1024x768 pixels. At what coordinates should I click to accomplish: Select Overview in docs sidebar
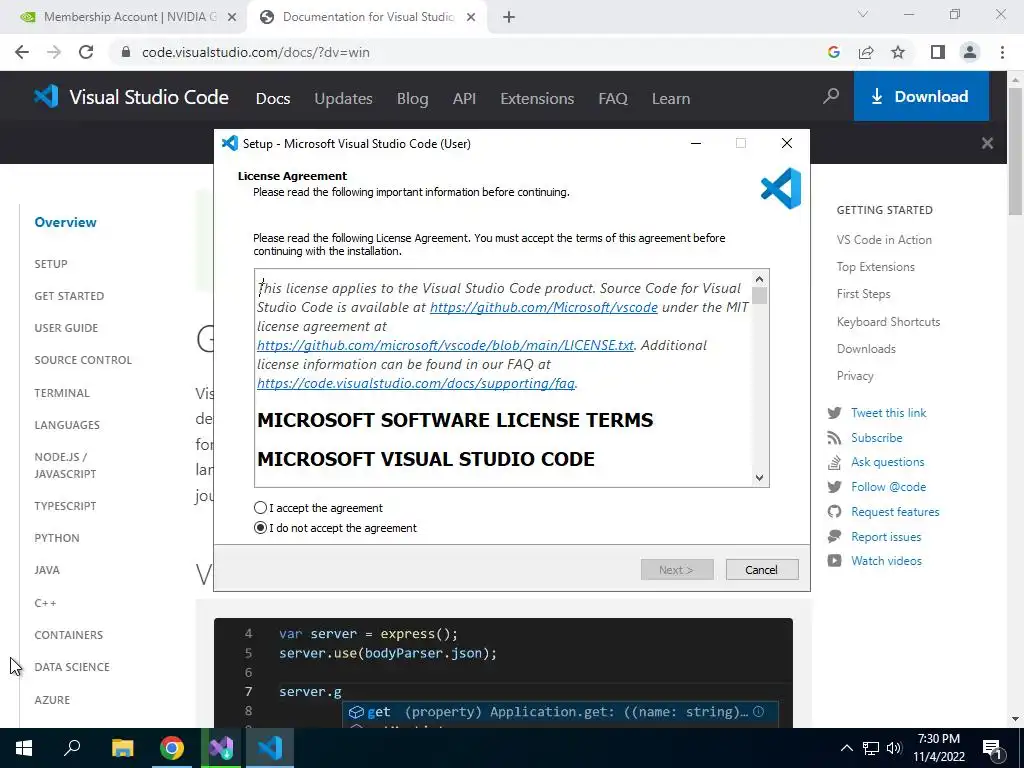coord(65,222)
